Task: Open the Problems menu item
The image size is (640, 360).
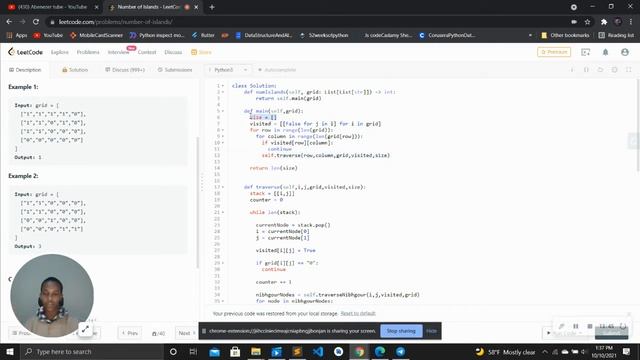Action: [x=88, y=52]
